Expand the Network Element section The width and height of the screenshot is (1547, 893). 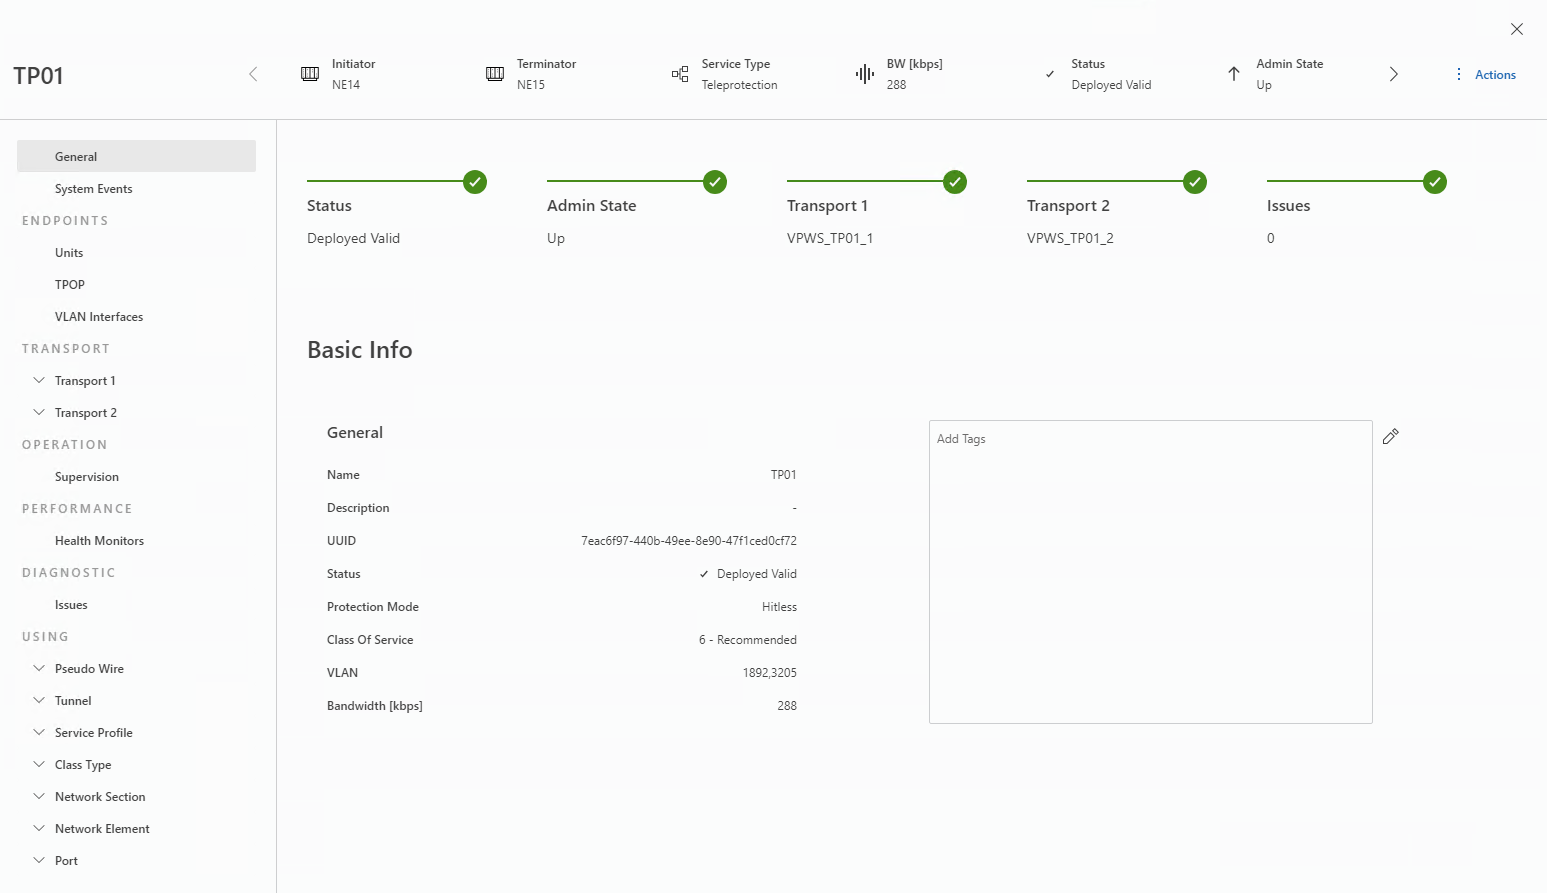39,829
